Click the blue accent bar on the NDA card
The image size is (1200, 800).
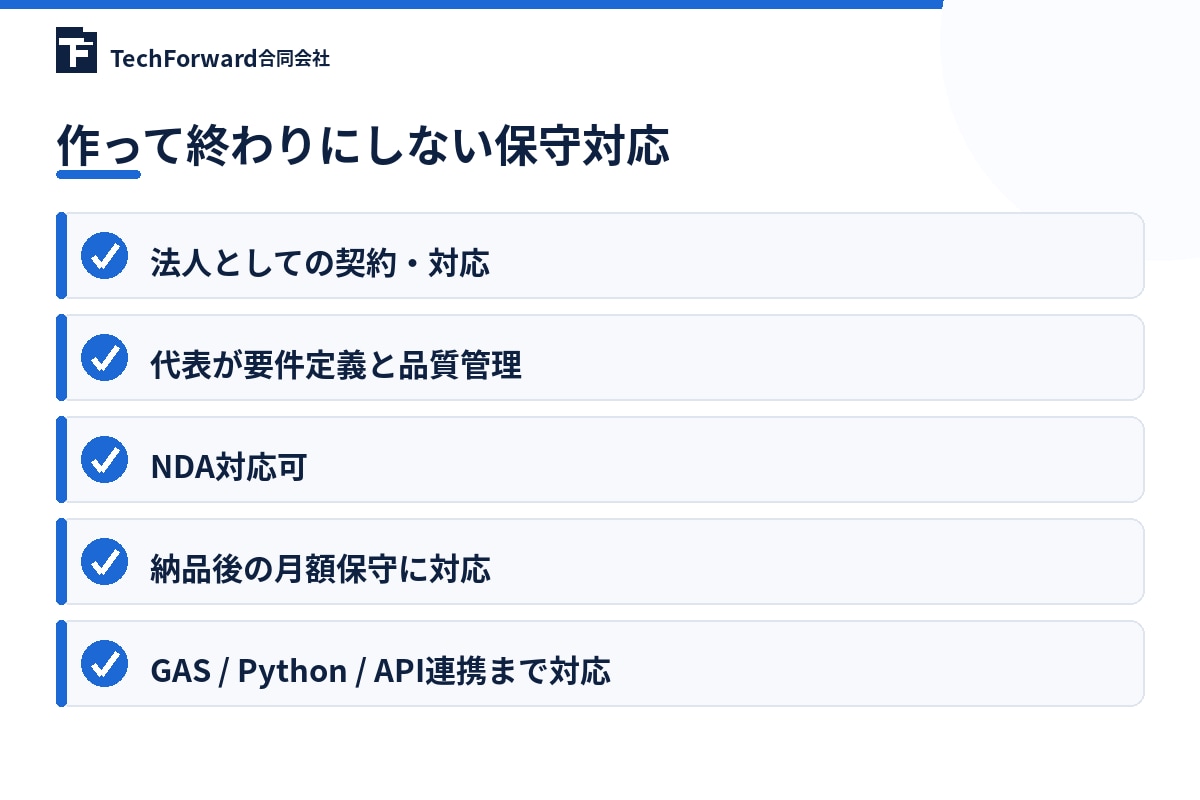pos(61,459)
